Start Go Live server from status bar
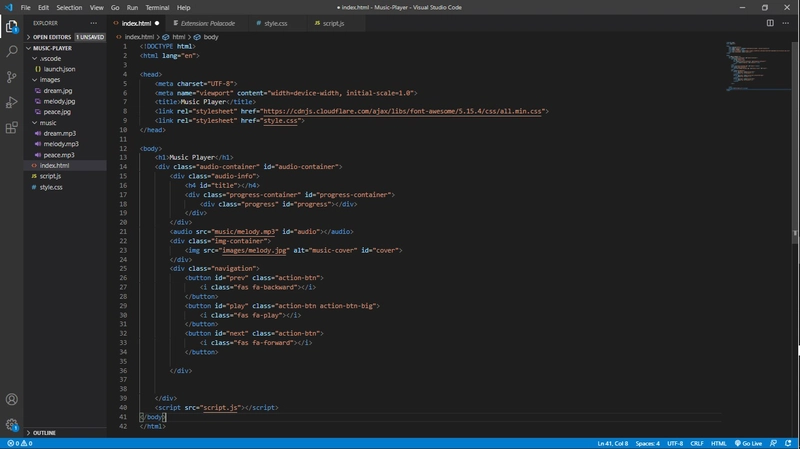This screenshot has width=800, height=449. point(749,443)
